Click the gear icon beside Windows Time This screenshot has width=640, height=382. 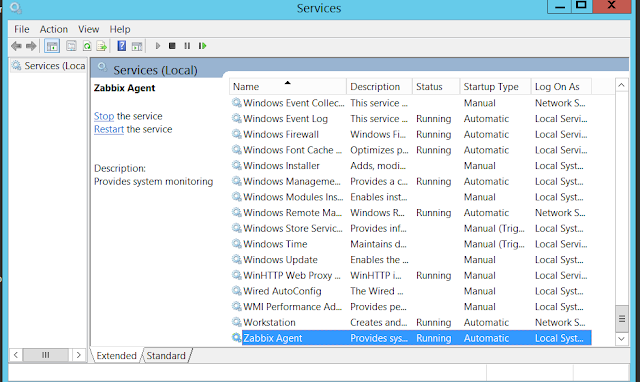click(x=236, y=243)
